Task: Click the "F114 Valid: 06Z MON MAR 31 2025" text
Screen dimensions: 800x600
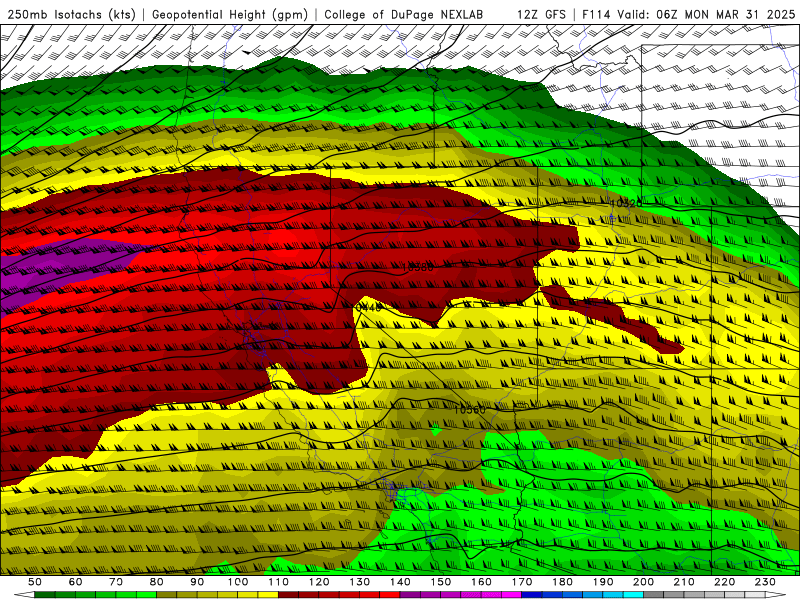Action: coord(688,14)
